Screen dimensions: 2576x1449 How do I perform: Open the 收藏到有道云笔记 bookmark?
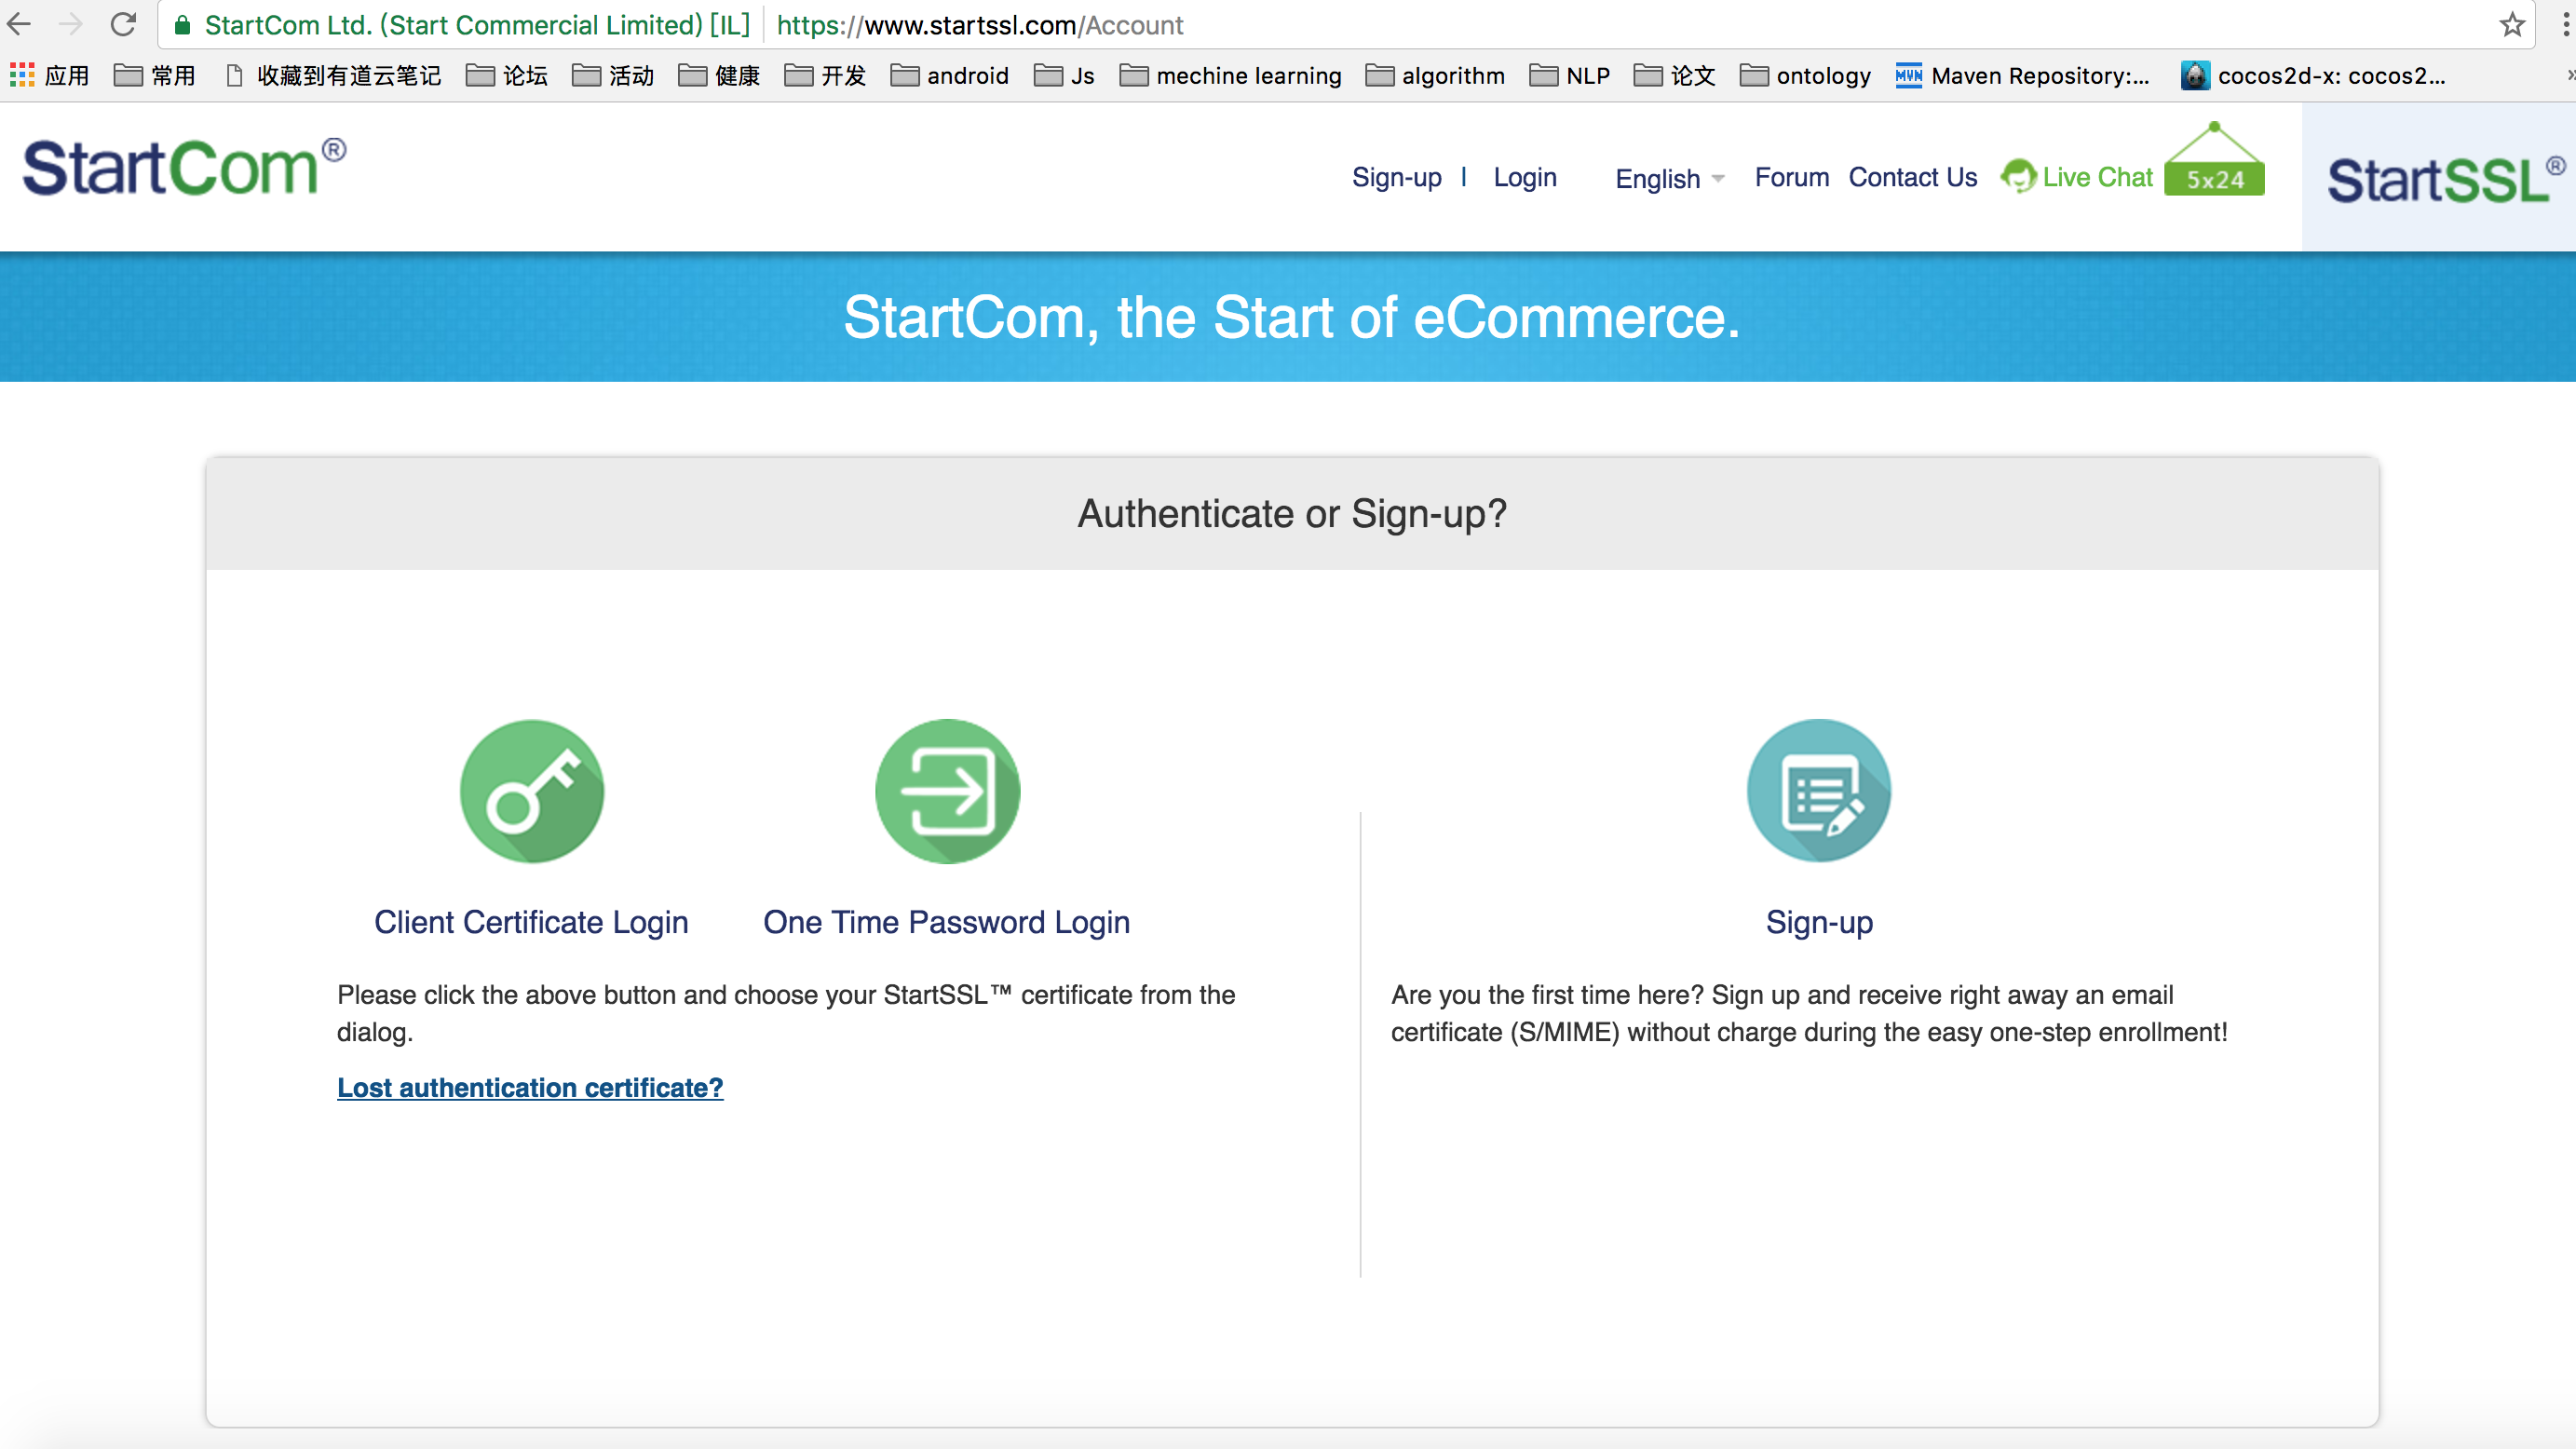coord(334,76)
